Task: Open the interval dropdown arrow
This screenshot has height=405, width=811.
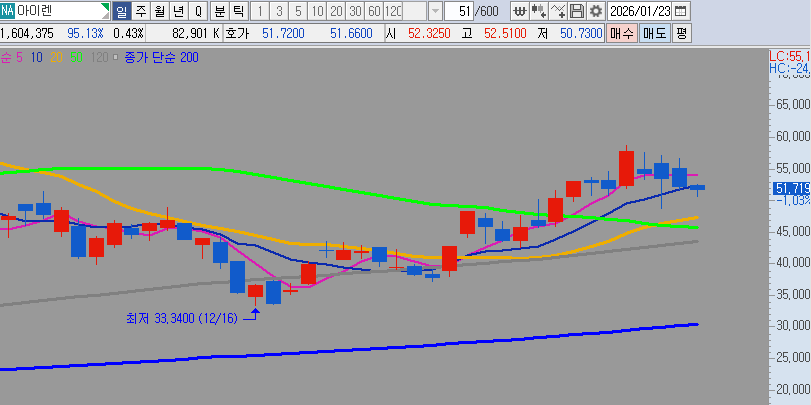Action: 435,10
